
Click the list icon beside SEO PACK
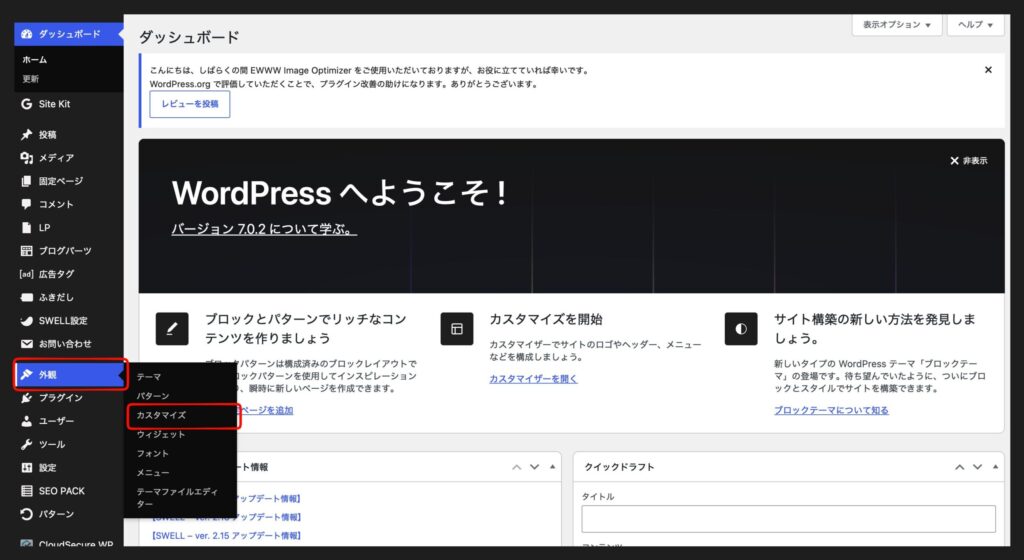pyautogui.click(x=27, y=491)
